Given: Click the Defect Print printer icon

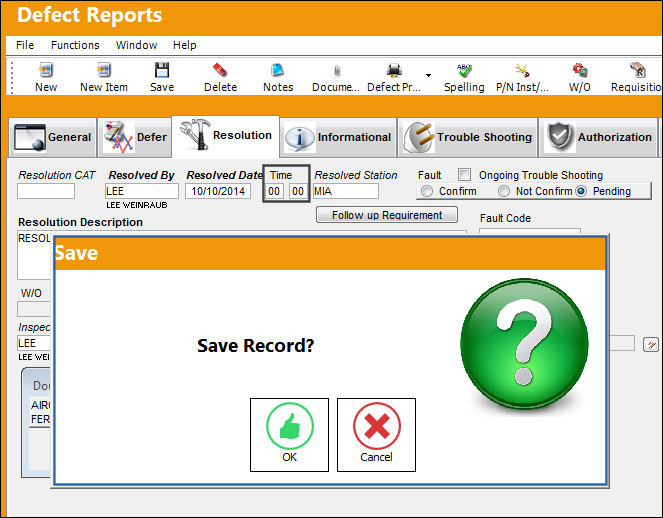Looking at the screenshot, I should pyautogui.click(x=394, y=70).
